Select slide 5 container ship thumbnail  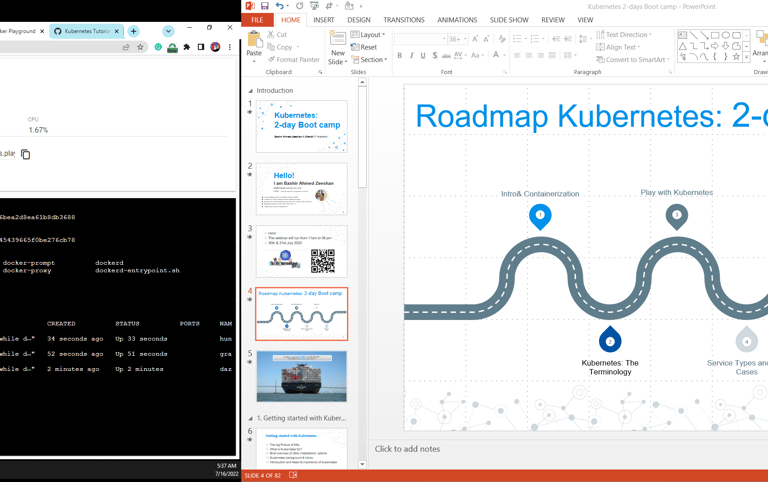click(302, 376)
